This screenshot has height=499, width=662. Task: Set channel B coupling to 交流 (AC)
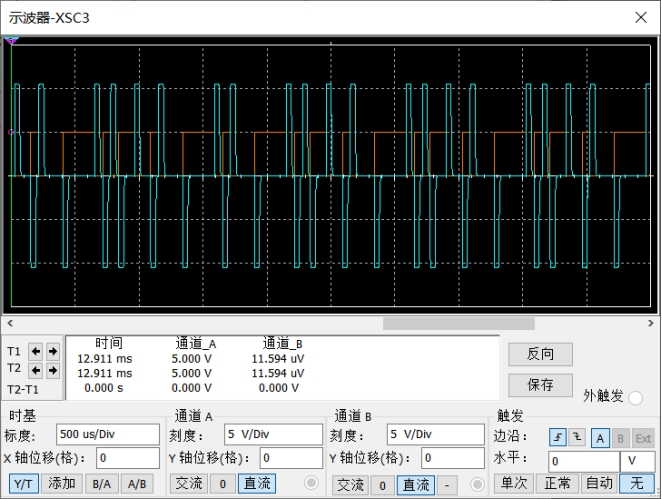coord(350,485)
